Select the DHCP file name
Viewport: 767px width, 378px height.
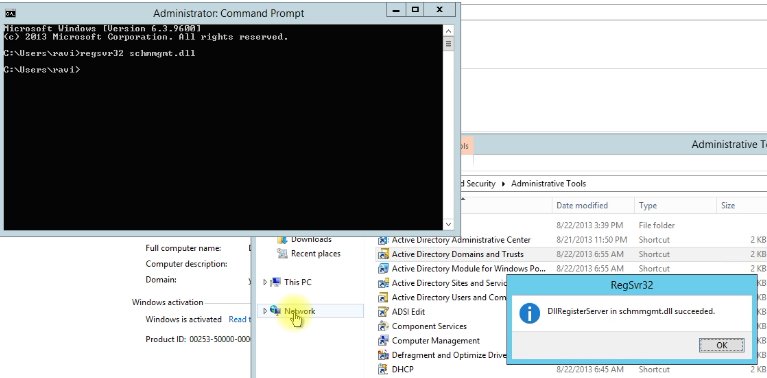click(x=402, y=369)
